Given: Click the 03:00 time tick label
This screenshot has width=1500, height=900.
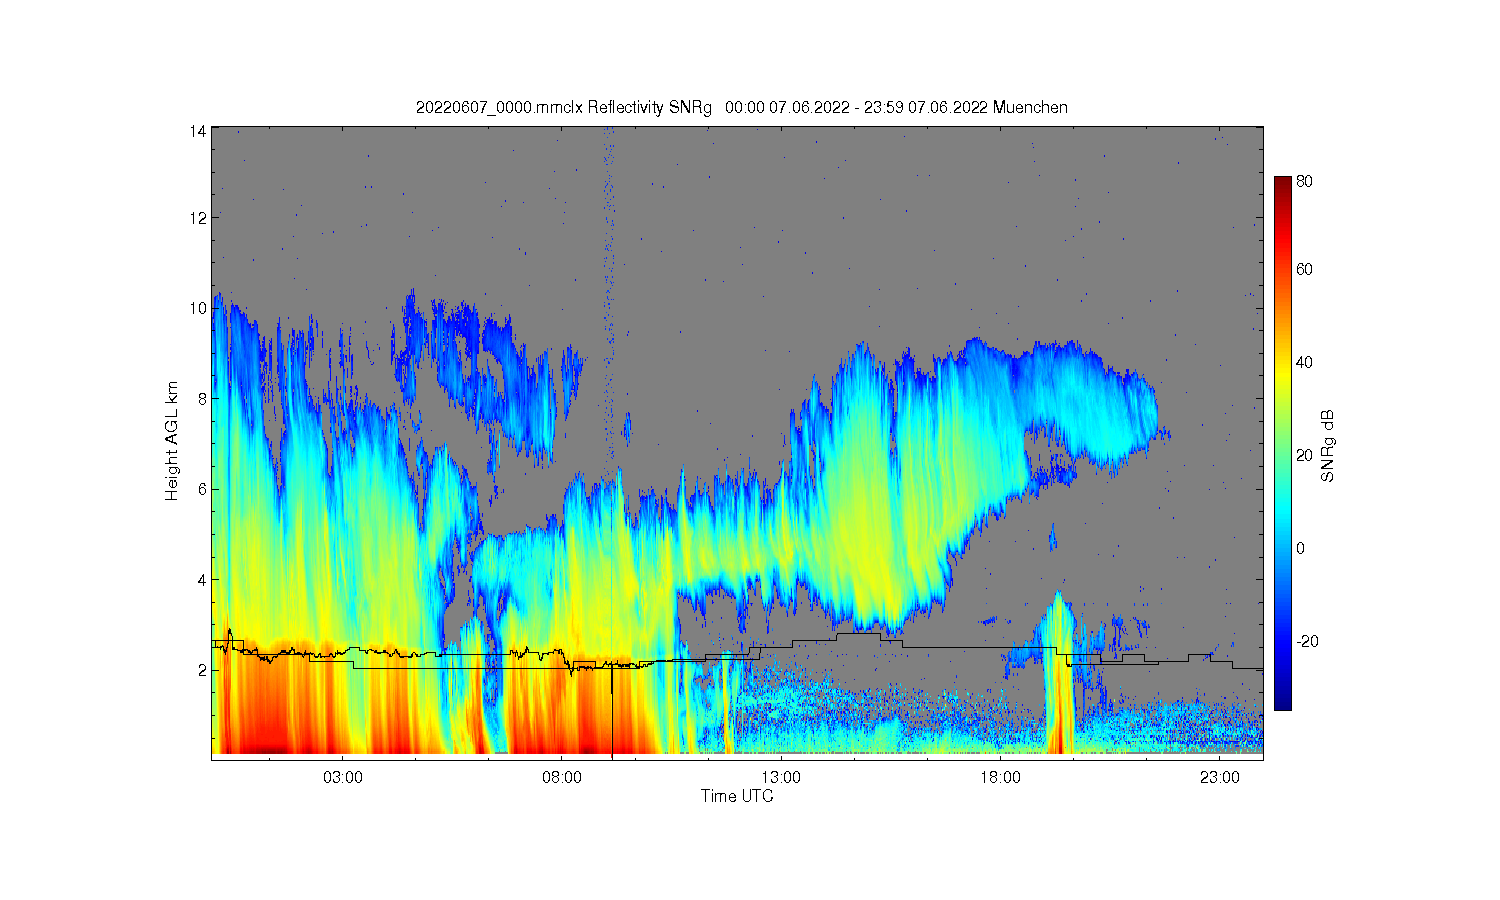Looking at the screenshot, I should 343,777.
